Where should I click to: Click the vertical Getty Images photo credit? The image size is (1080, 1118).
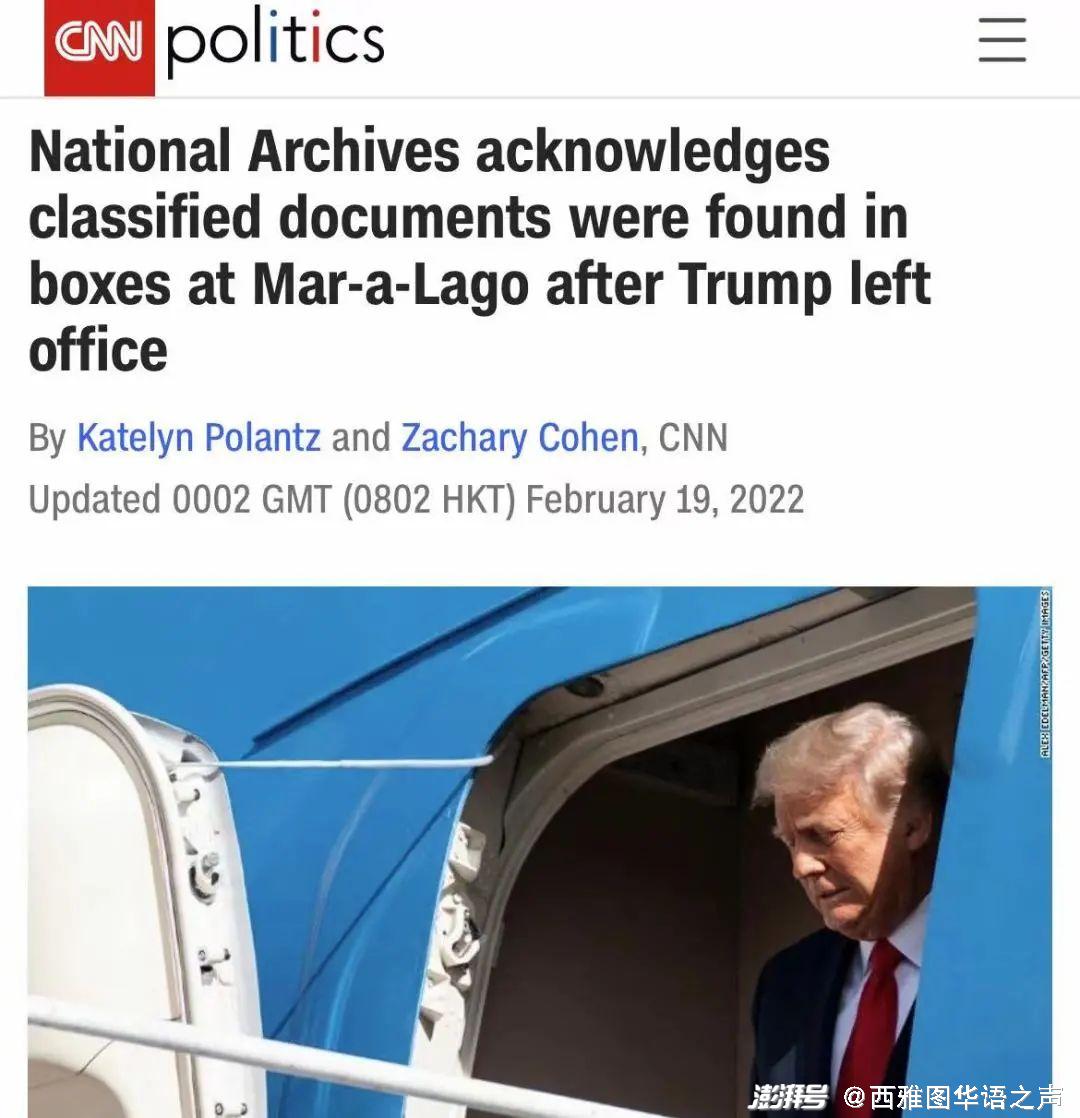[x=1044, y=673]
